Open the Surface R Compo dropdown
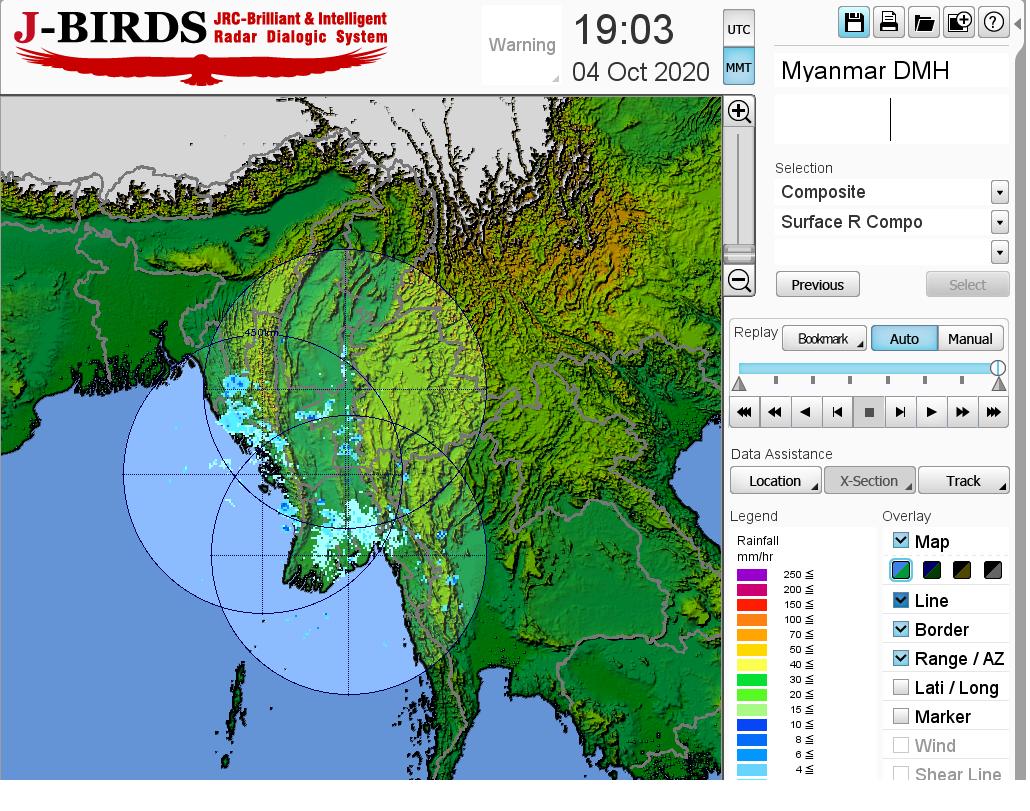1030x811 pixels. (999, 222)
